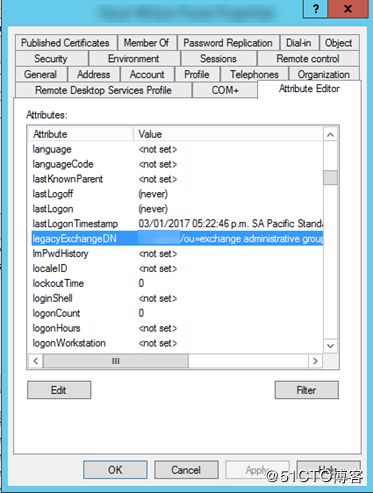
Task: Switch to the Member Of tab
Action: [147, 43]
